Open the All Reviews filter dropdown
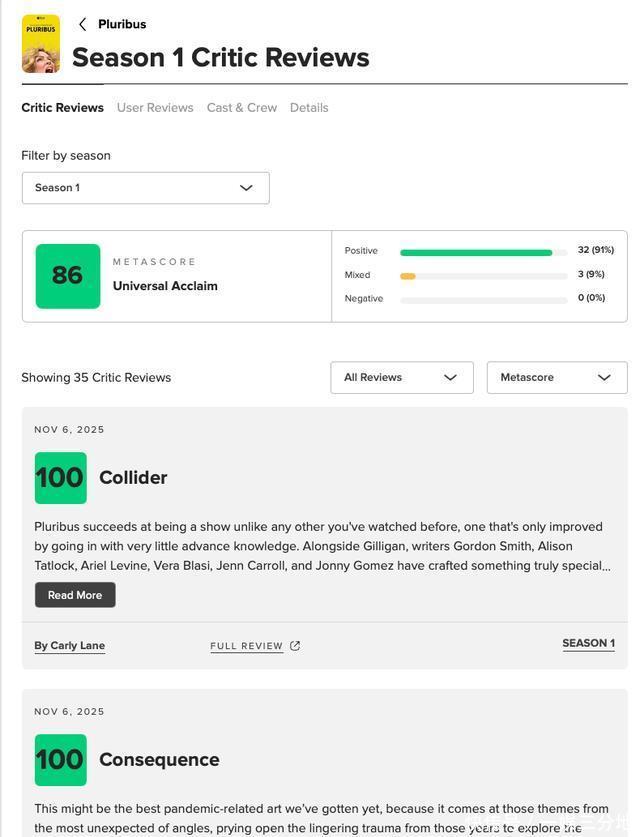 click(401, 378)
